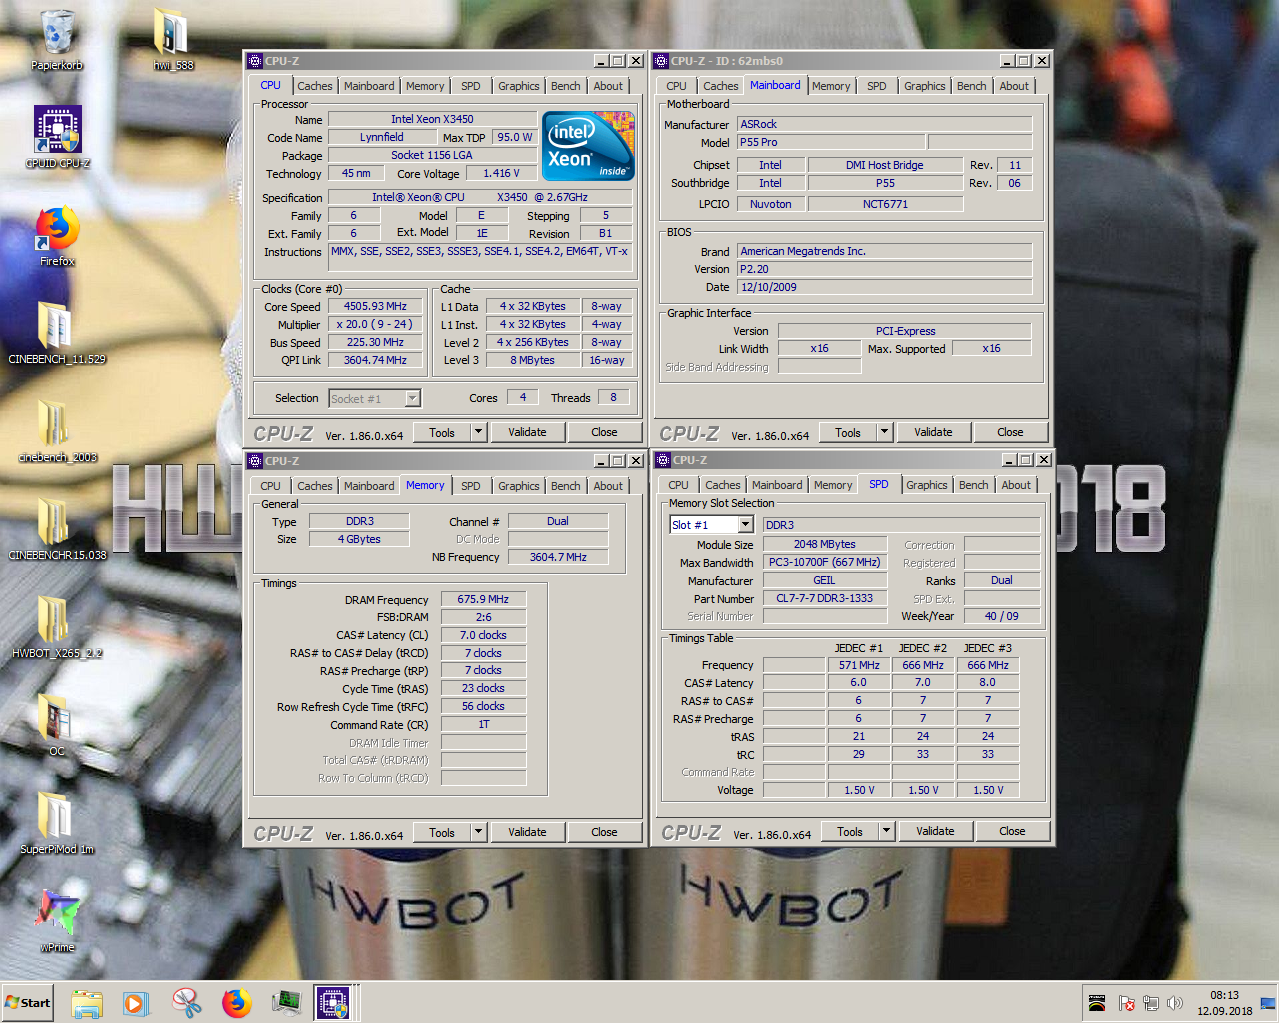
Task: Click the Max Bandwidth PC3-10700F field
Action: click(824, 563)
